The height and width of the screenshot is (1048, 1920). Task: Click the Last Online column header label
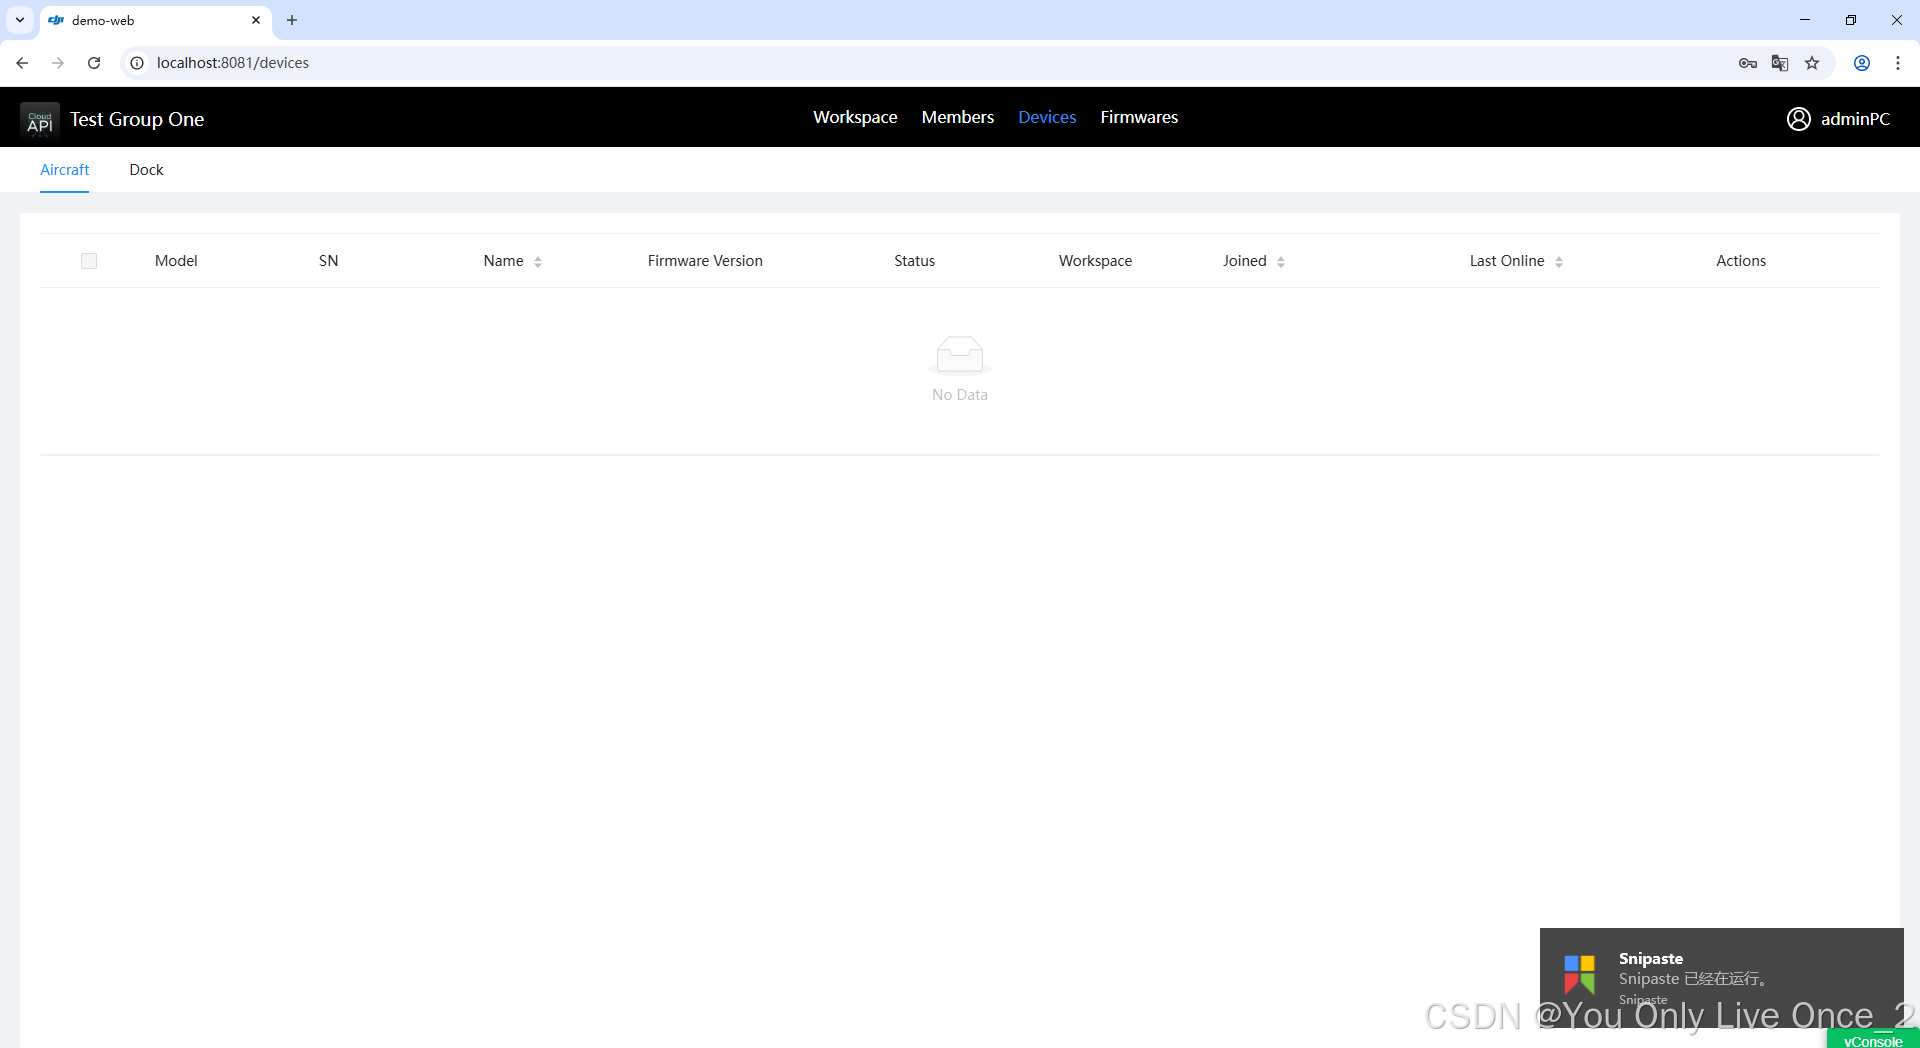[1507, 261]
